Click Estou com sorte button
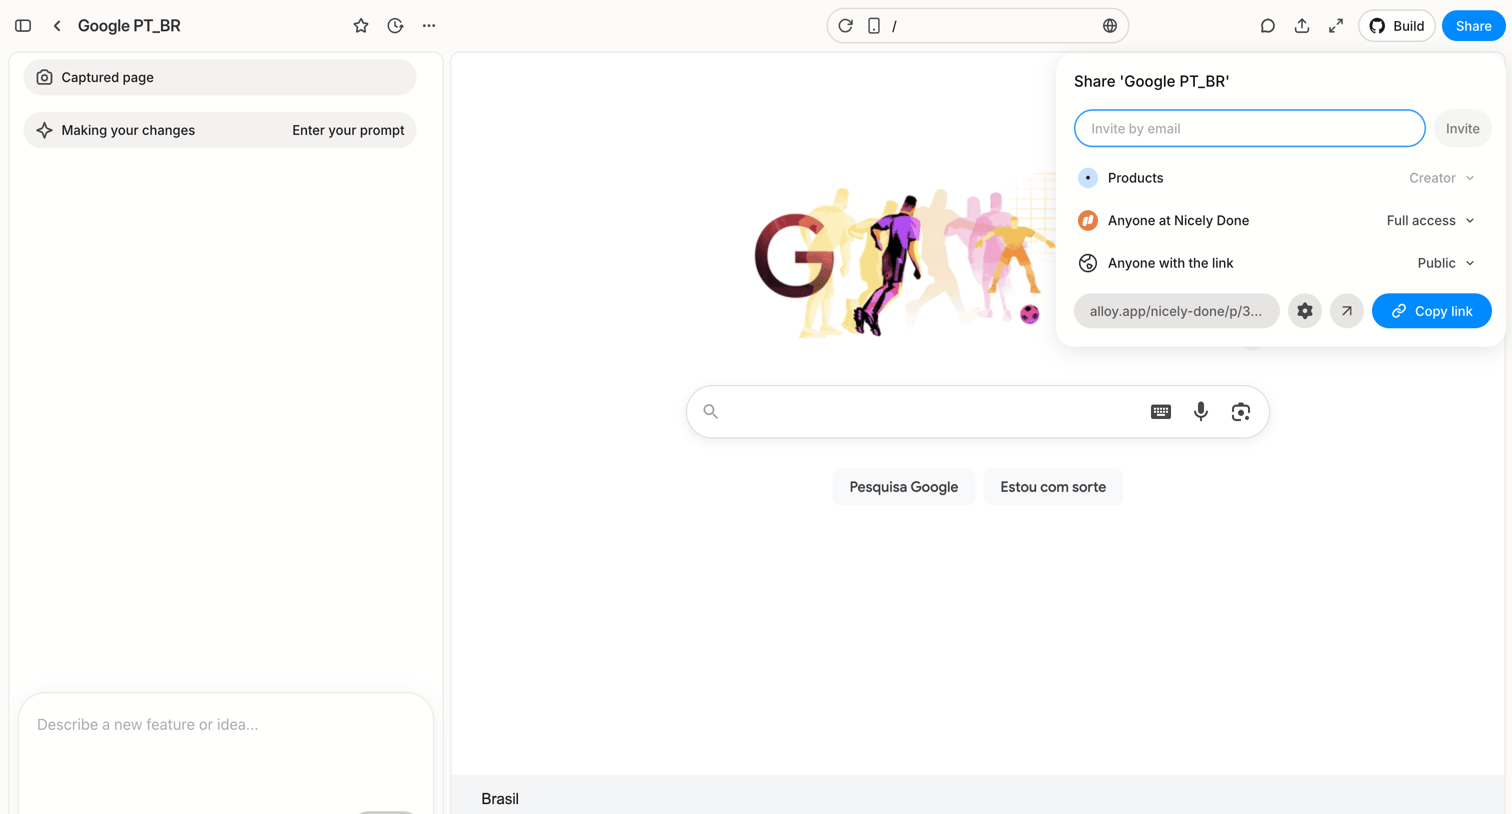The width and height of the screenshot is (1512, 814). click(1053, 487)
